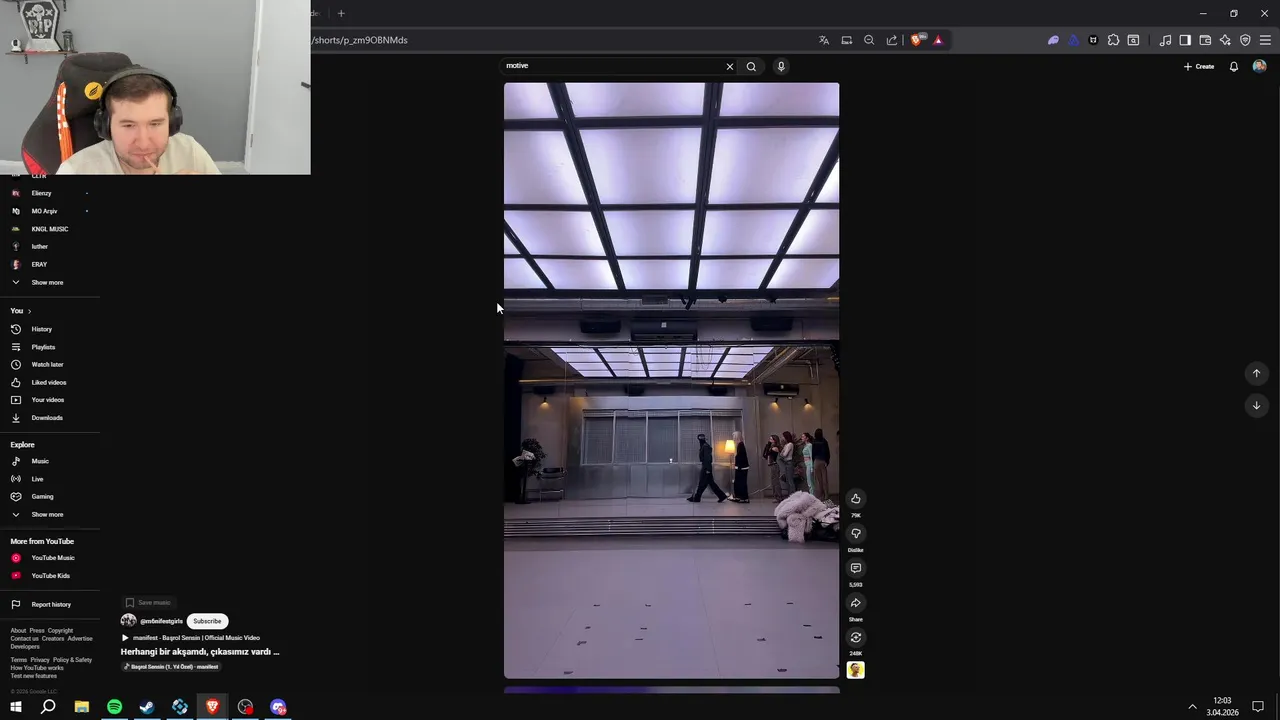This screenshot has height=720, width=1280.
Task: Clear the search box text
Action: (x=729, y=66)
